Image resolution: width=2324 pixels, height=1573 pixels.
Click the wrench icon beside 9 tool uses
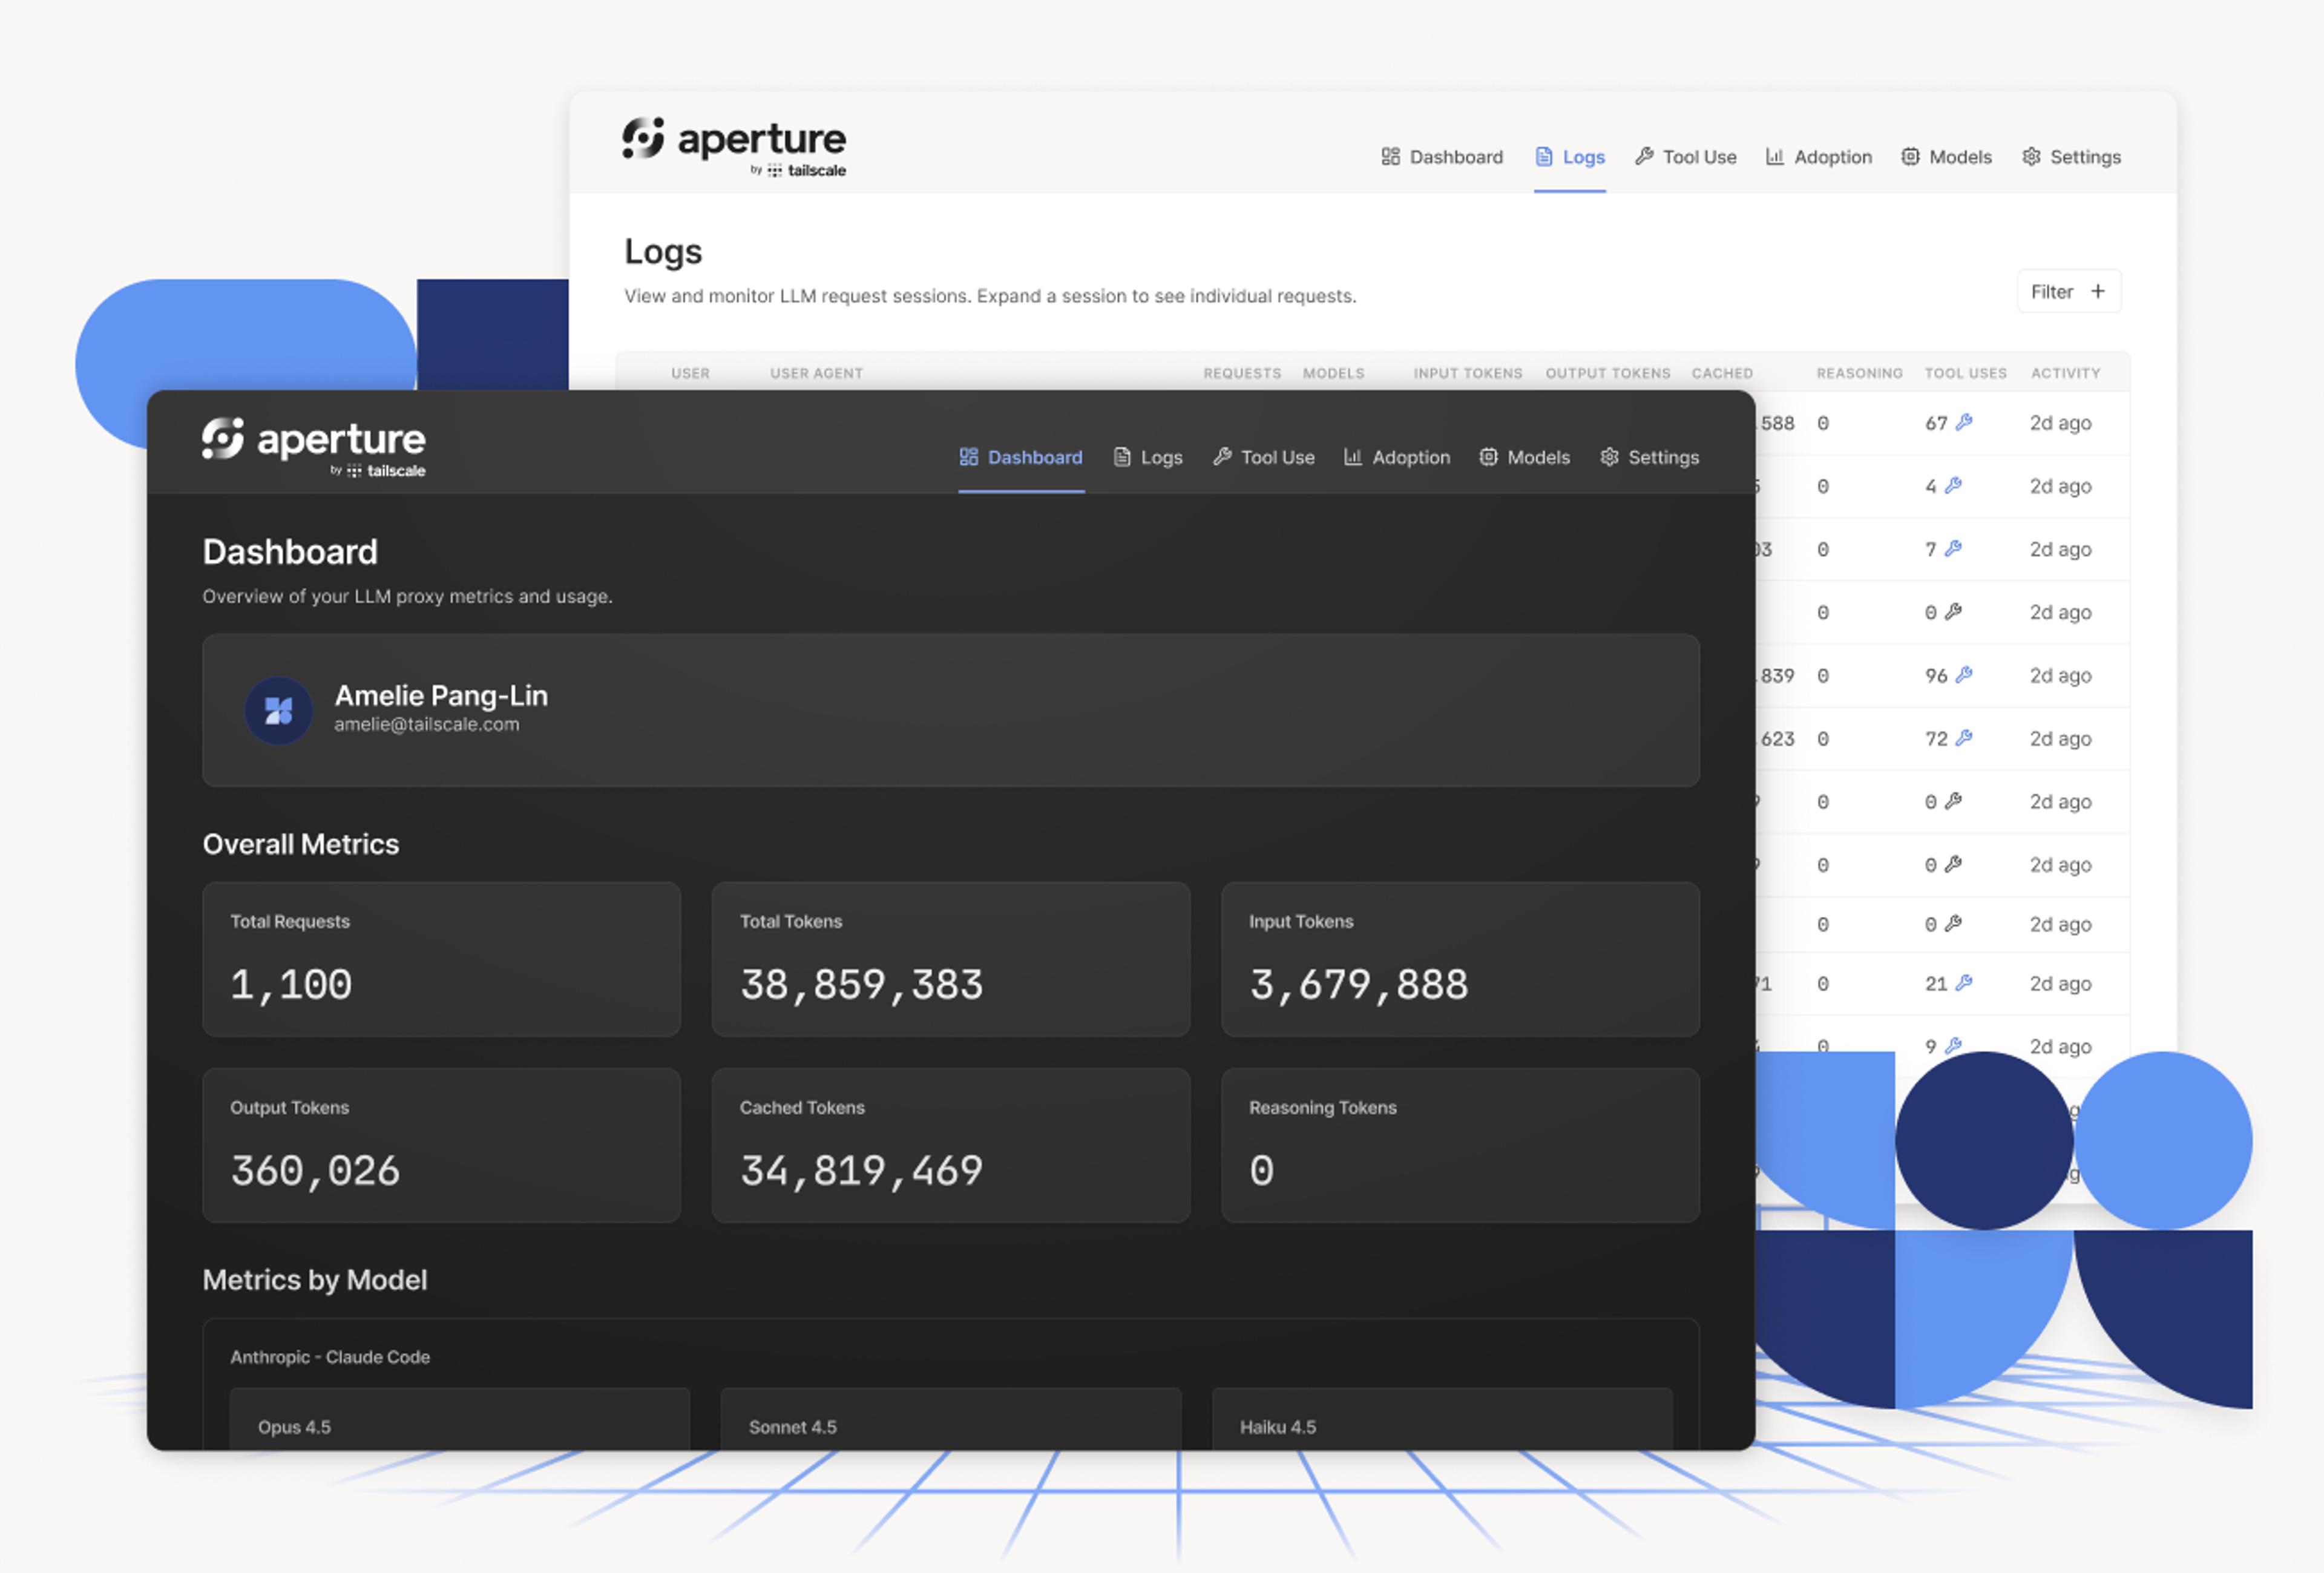click(x=1953, y=1046)
